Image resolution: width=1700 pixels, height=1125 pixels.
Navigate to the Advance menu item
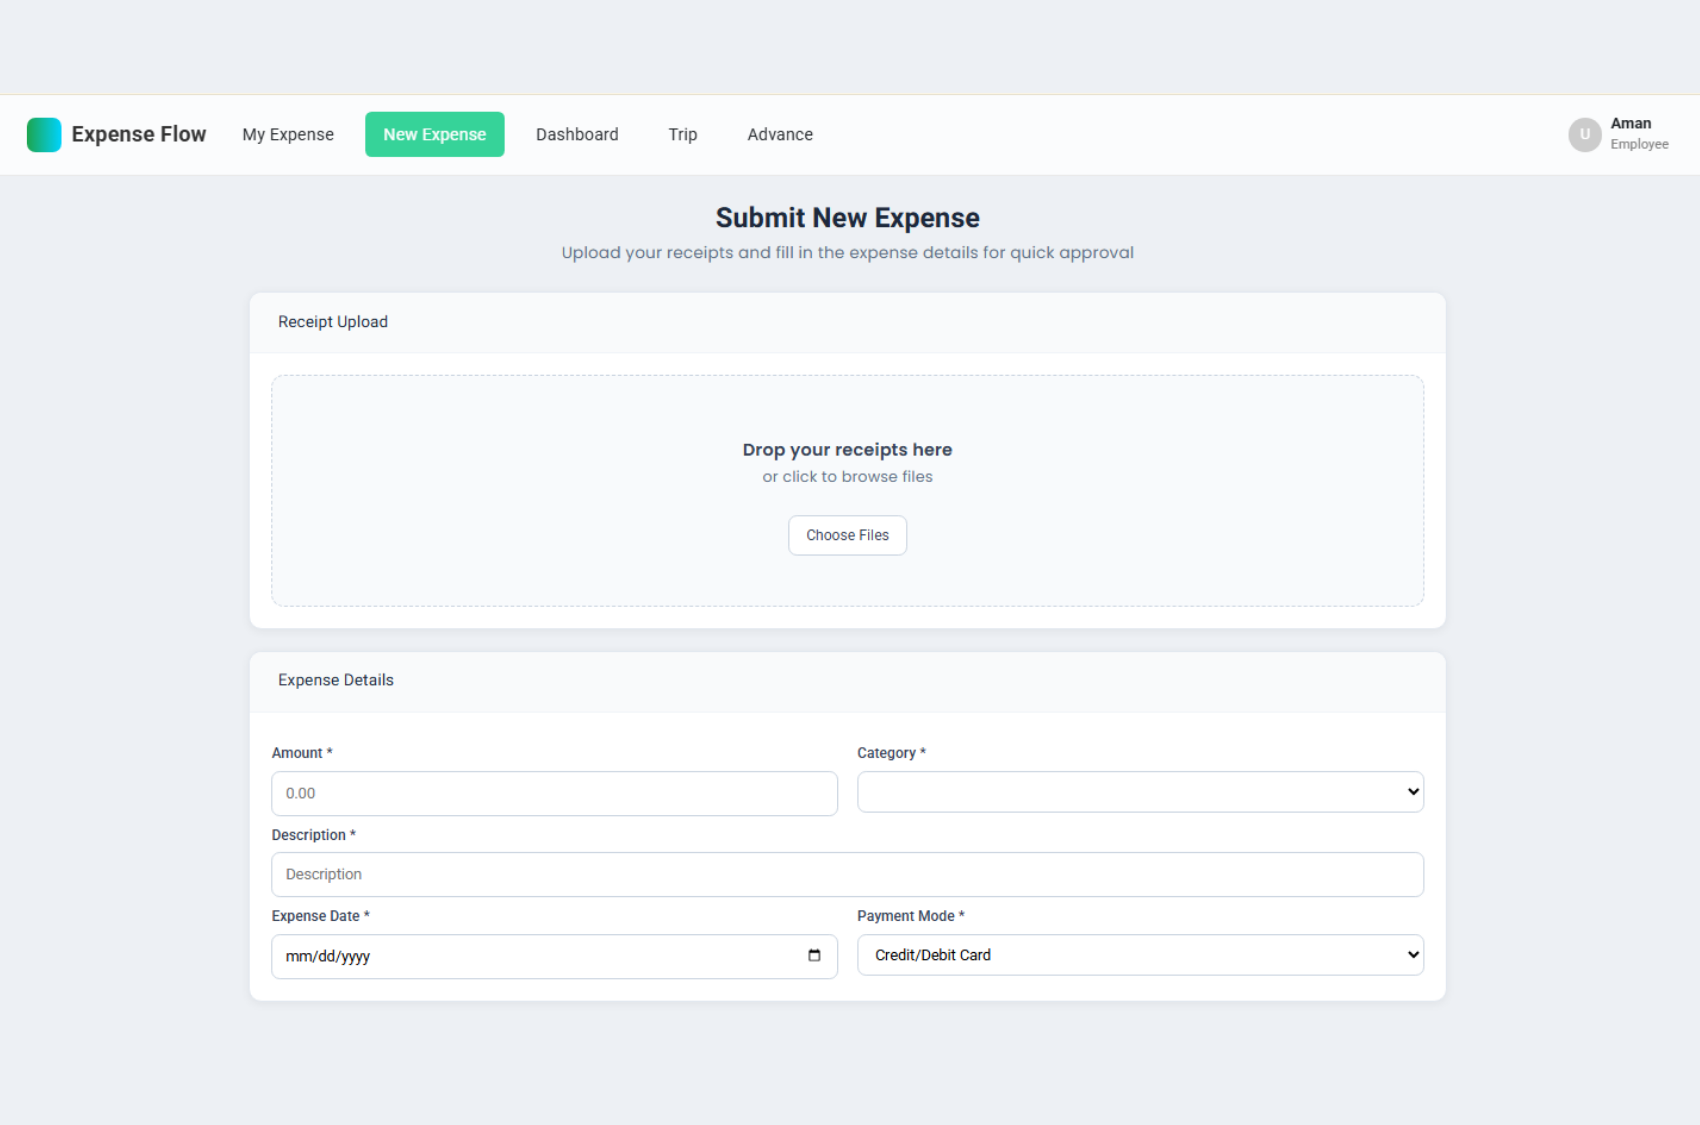(780, 134)
